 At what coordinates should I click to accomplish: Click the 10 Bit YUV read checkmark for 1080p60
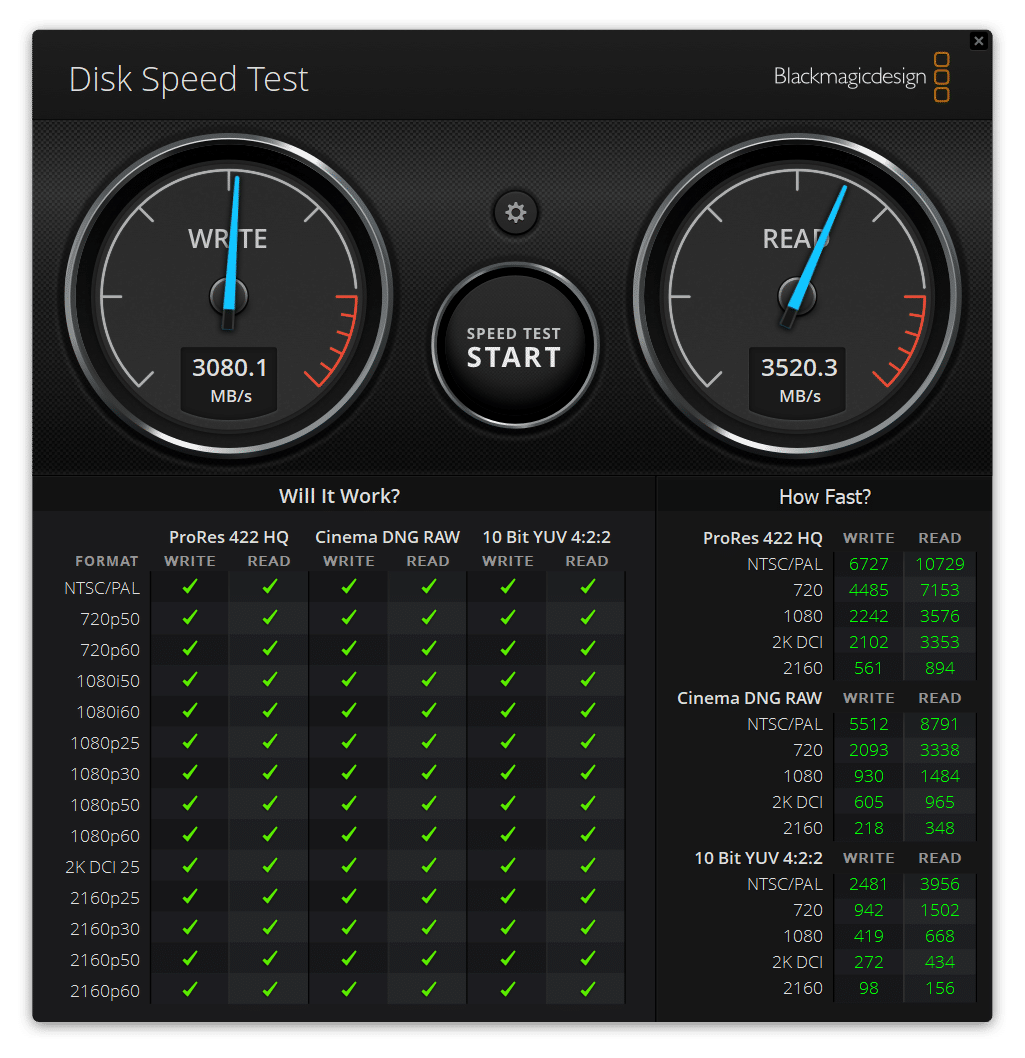(588, 835)
